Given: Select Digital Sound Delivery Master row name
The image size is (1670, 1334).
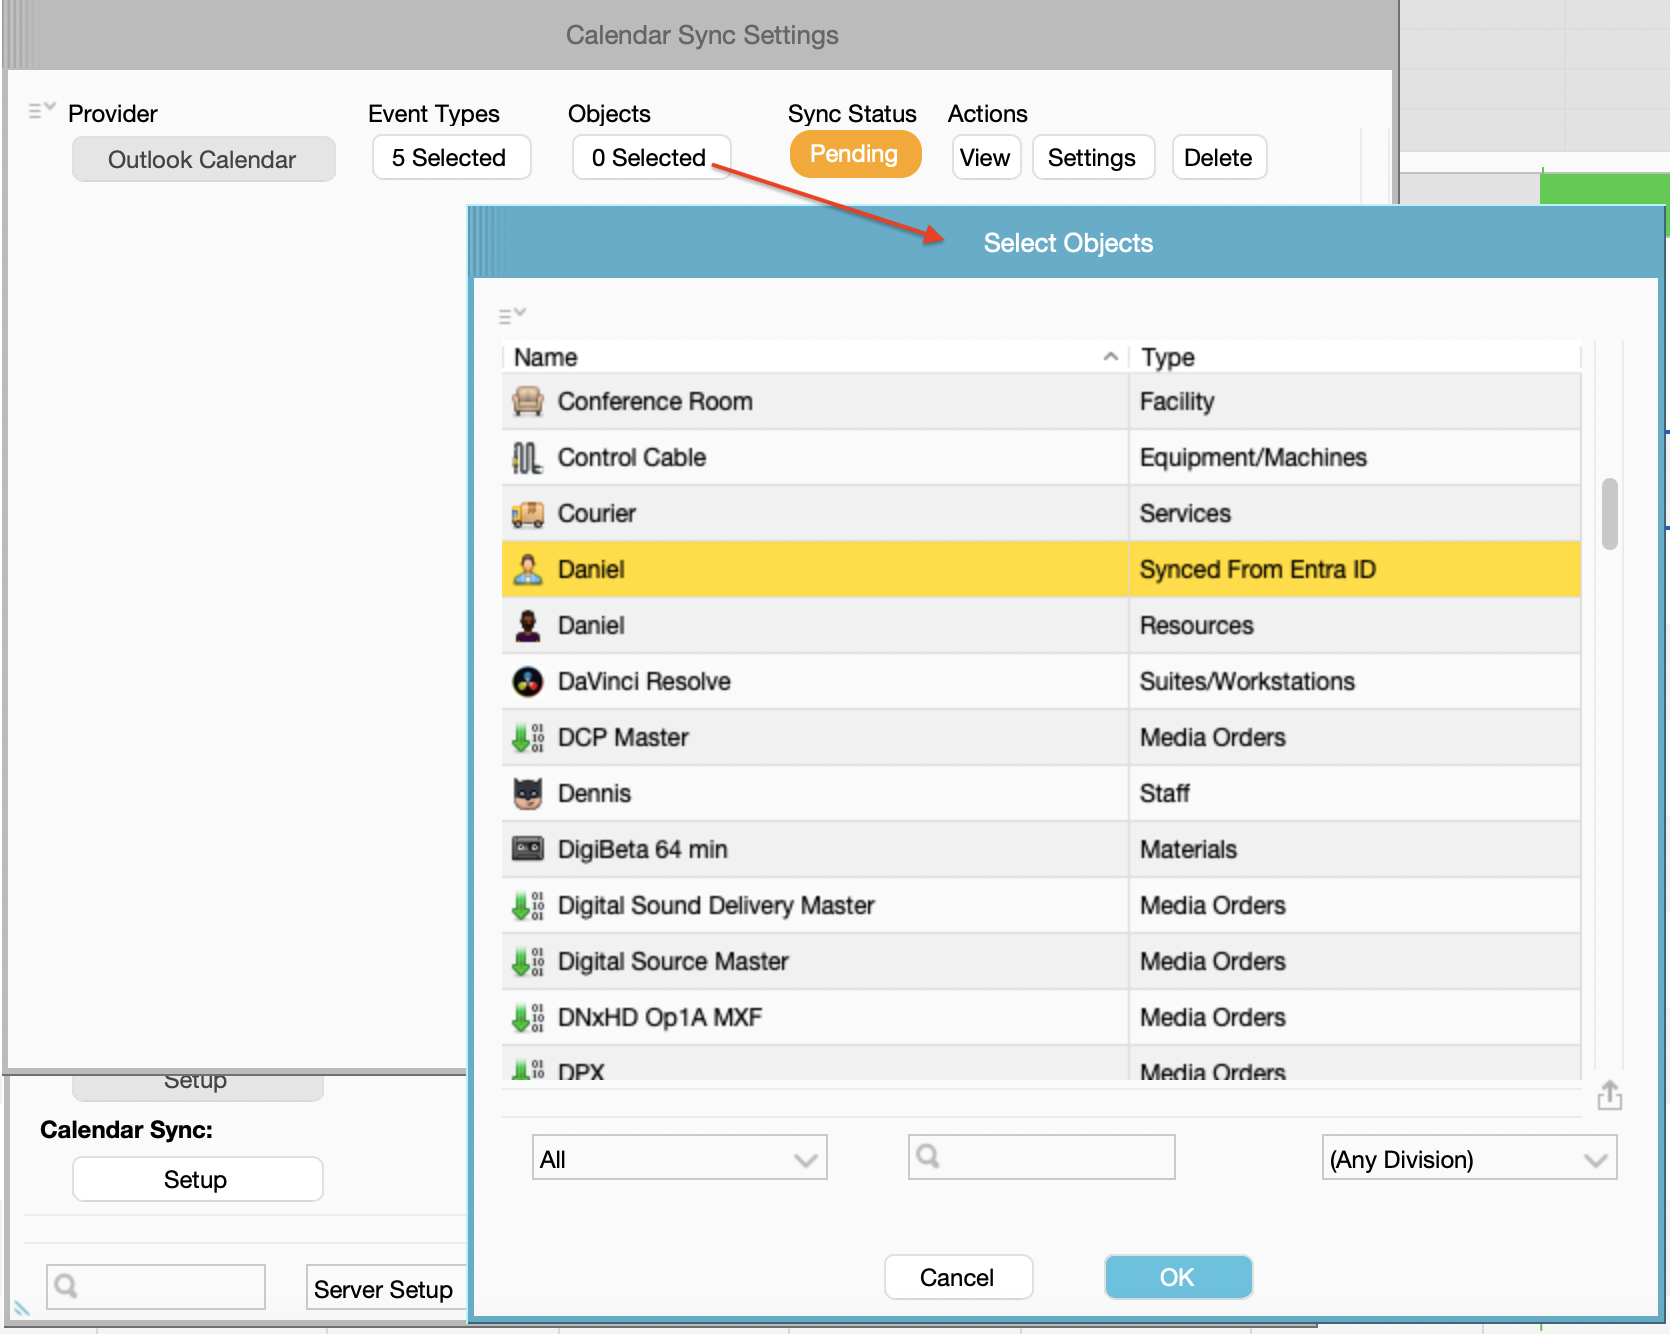Looking at the screenshot, I should 716,905.
